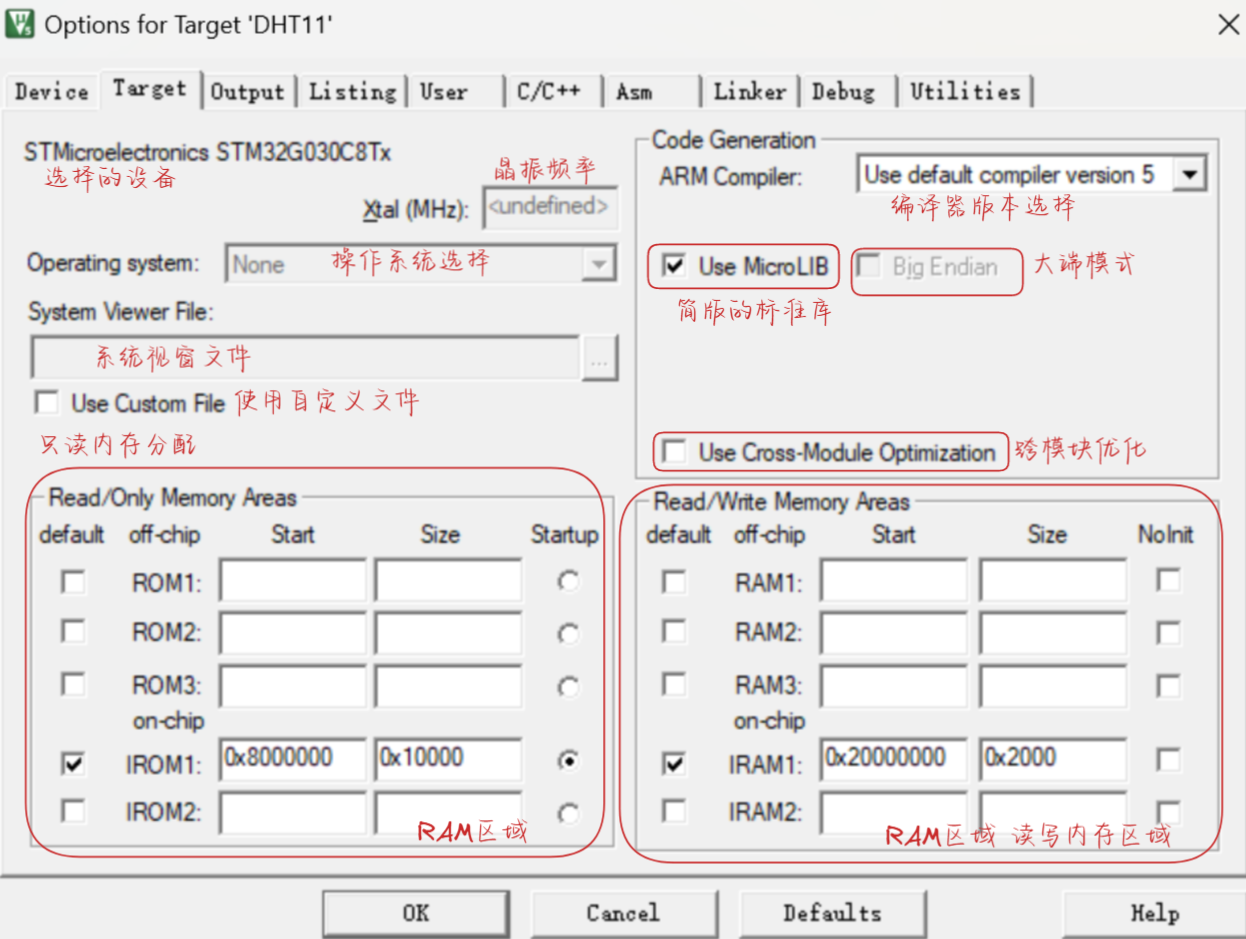Open the Debug tab
The image size is (1246, 939).
coord(843,92)
